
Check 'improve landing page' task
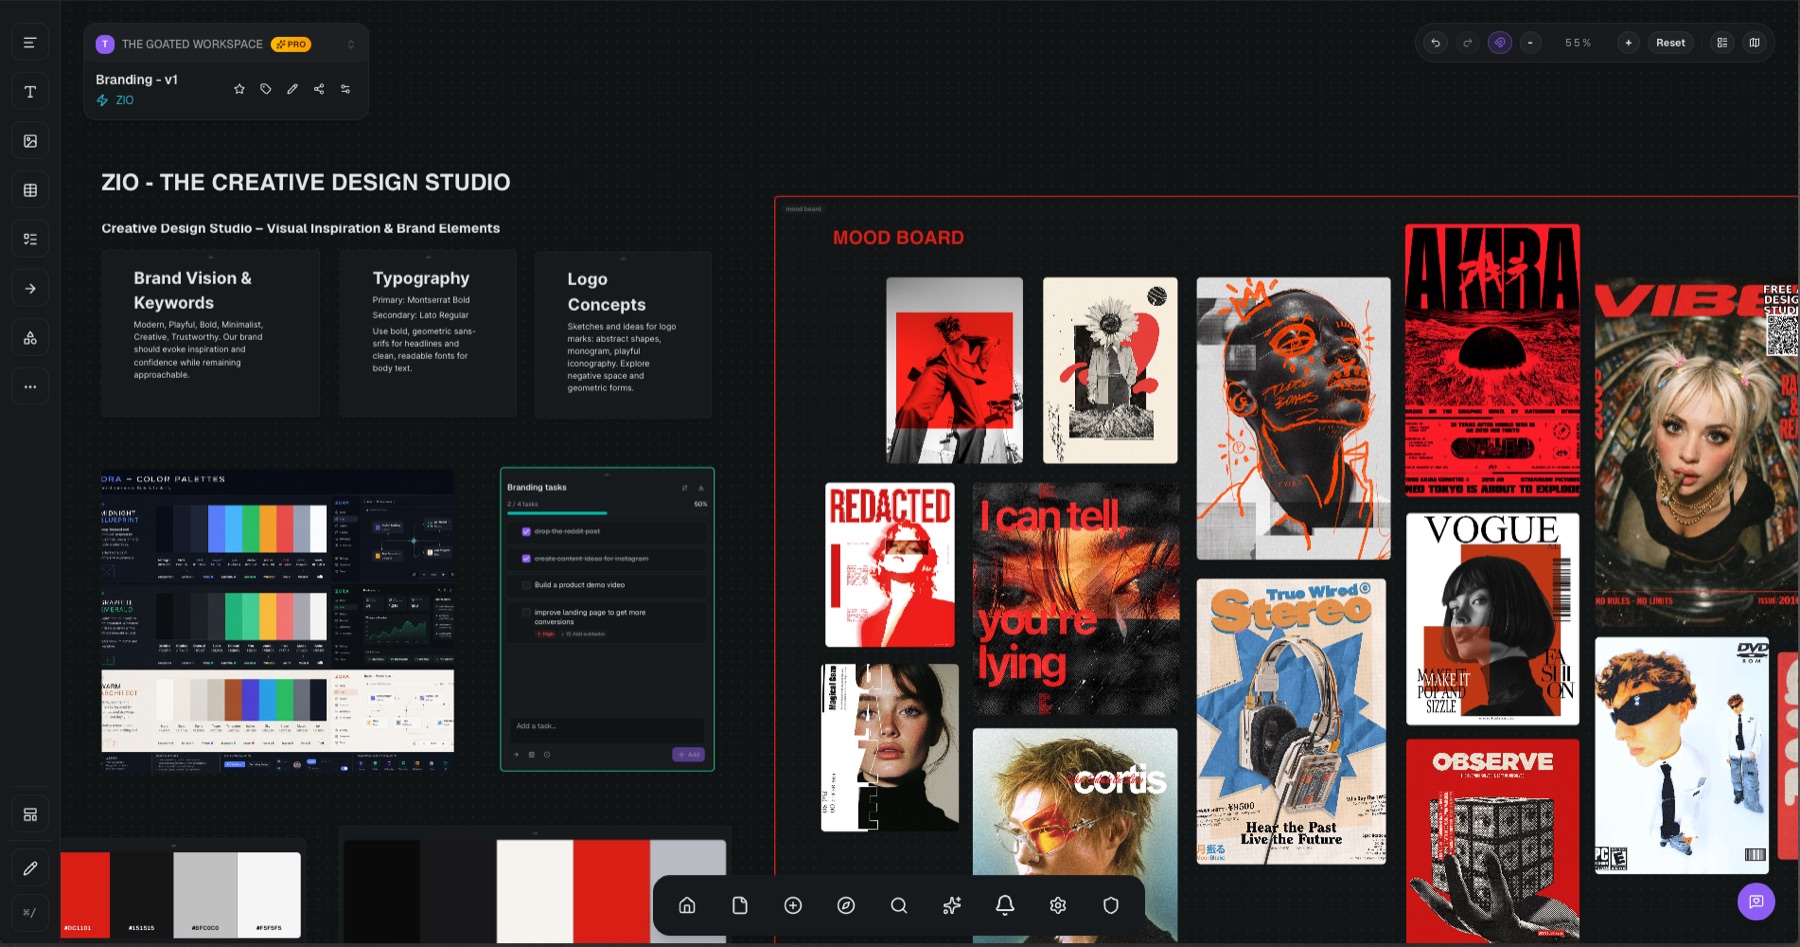[526, 612]
